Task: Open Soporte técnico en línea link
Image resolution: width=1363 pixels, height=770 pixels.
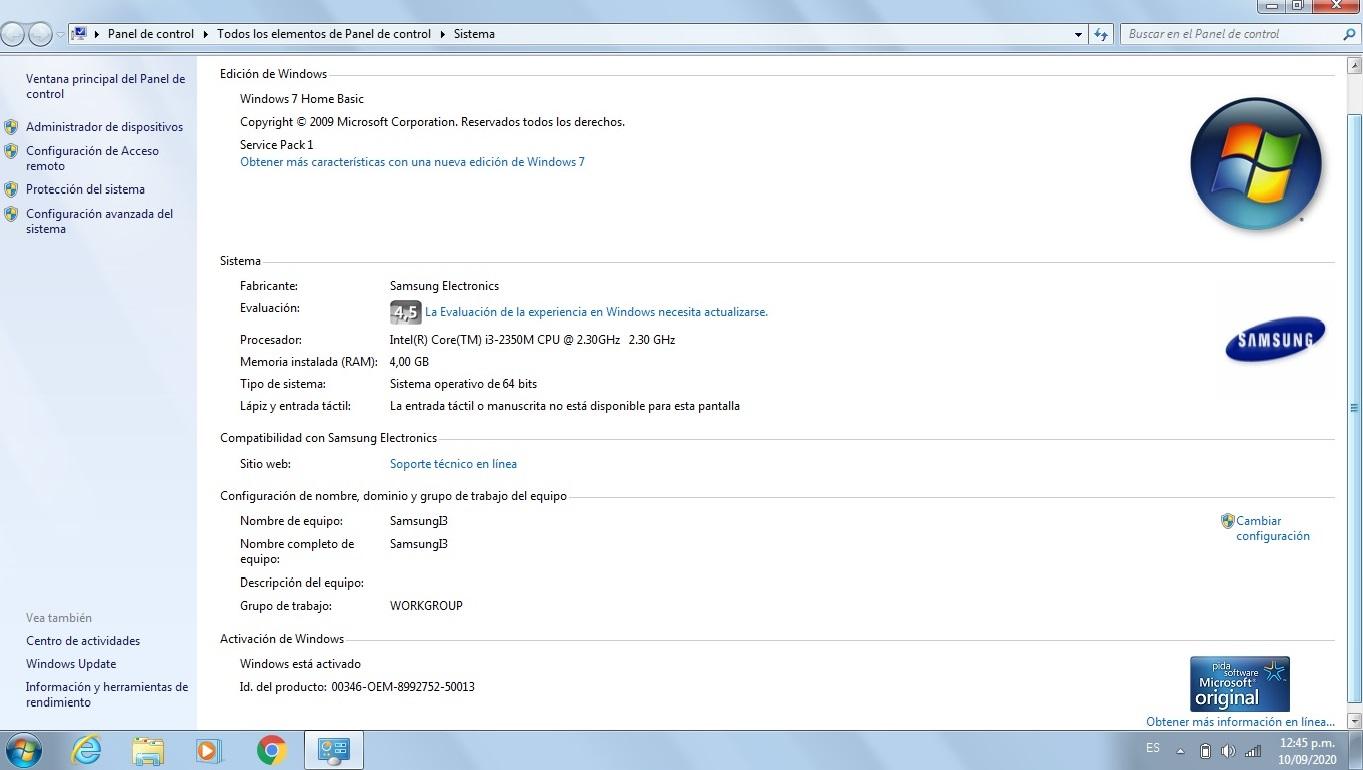Action: [x=453, y=464]
